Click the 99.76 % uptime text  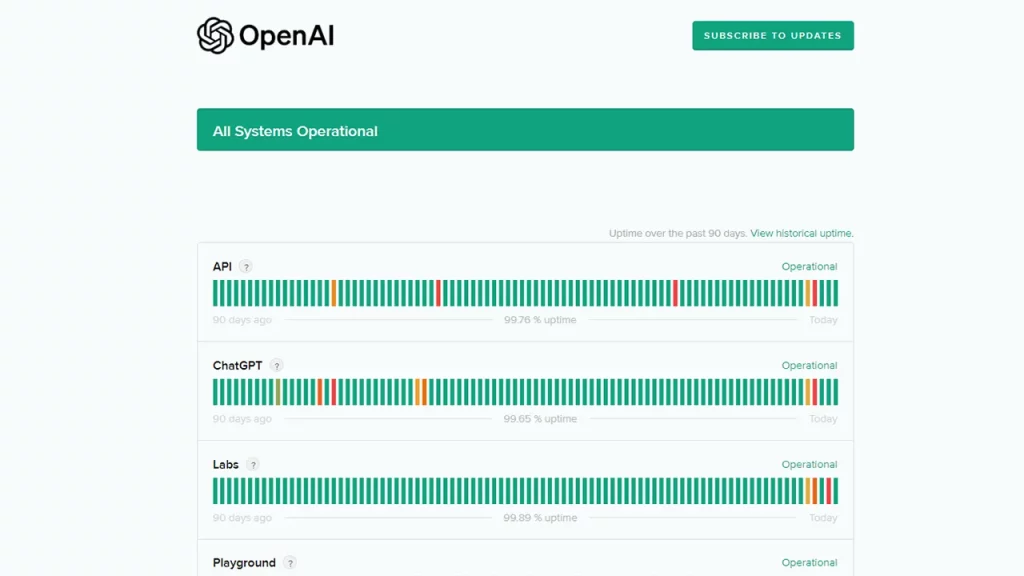click(x=540, y=320)
